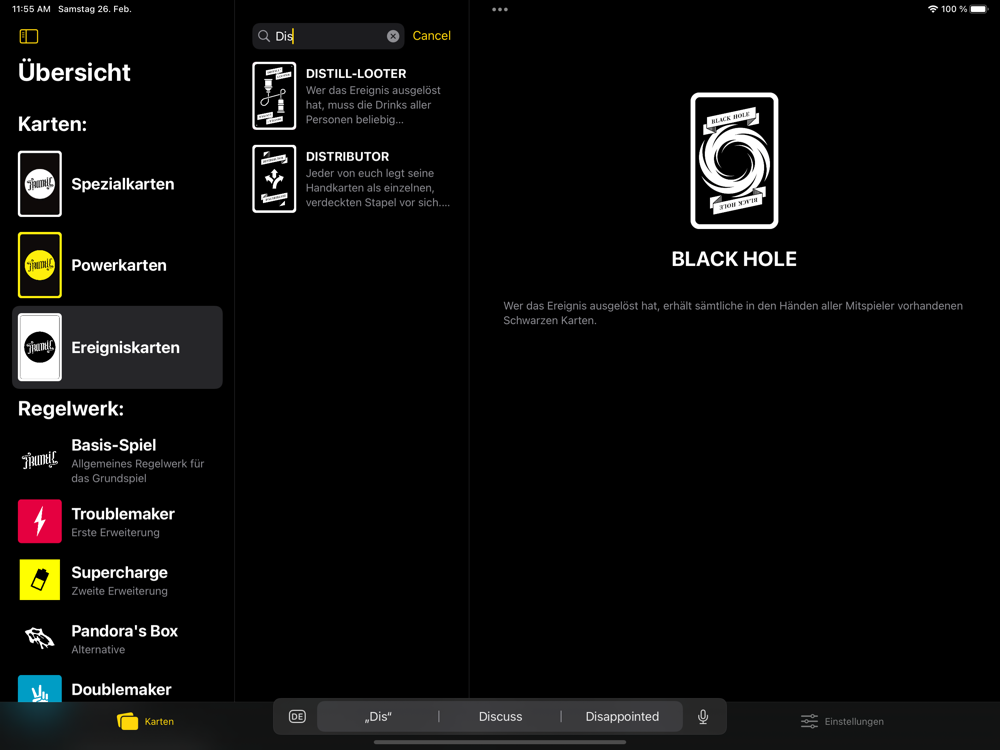Start dictation with the microphone icon
Image resolution: width=1000 pixels, height=750 pixels.
[x=703, y=717]
